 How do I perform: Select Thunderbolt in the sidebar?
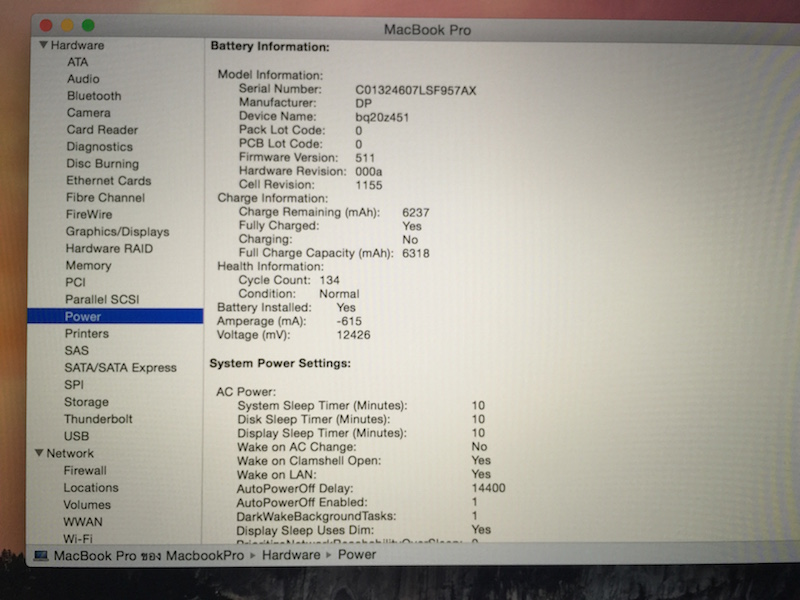coord(98,419)
